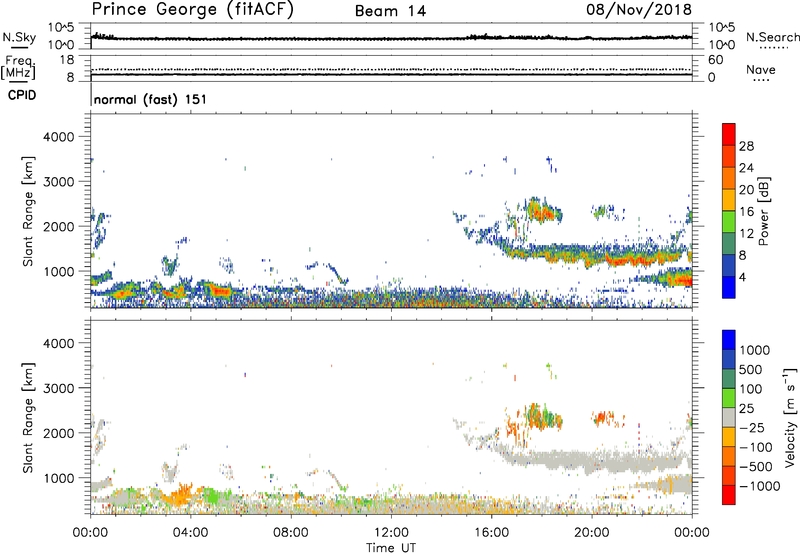This screenshot has width=800, height=554.
Task: Click the date '08/Nov/2018'
Action: [x=639, y=10]
